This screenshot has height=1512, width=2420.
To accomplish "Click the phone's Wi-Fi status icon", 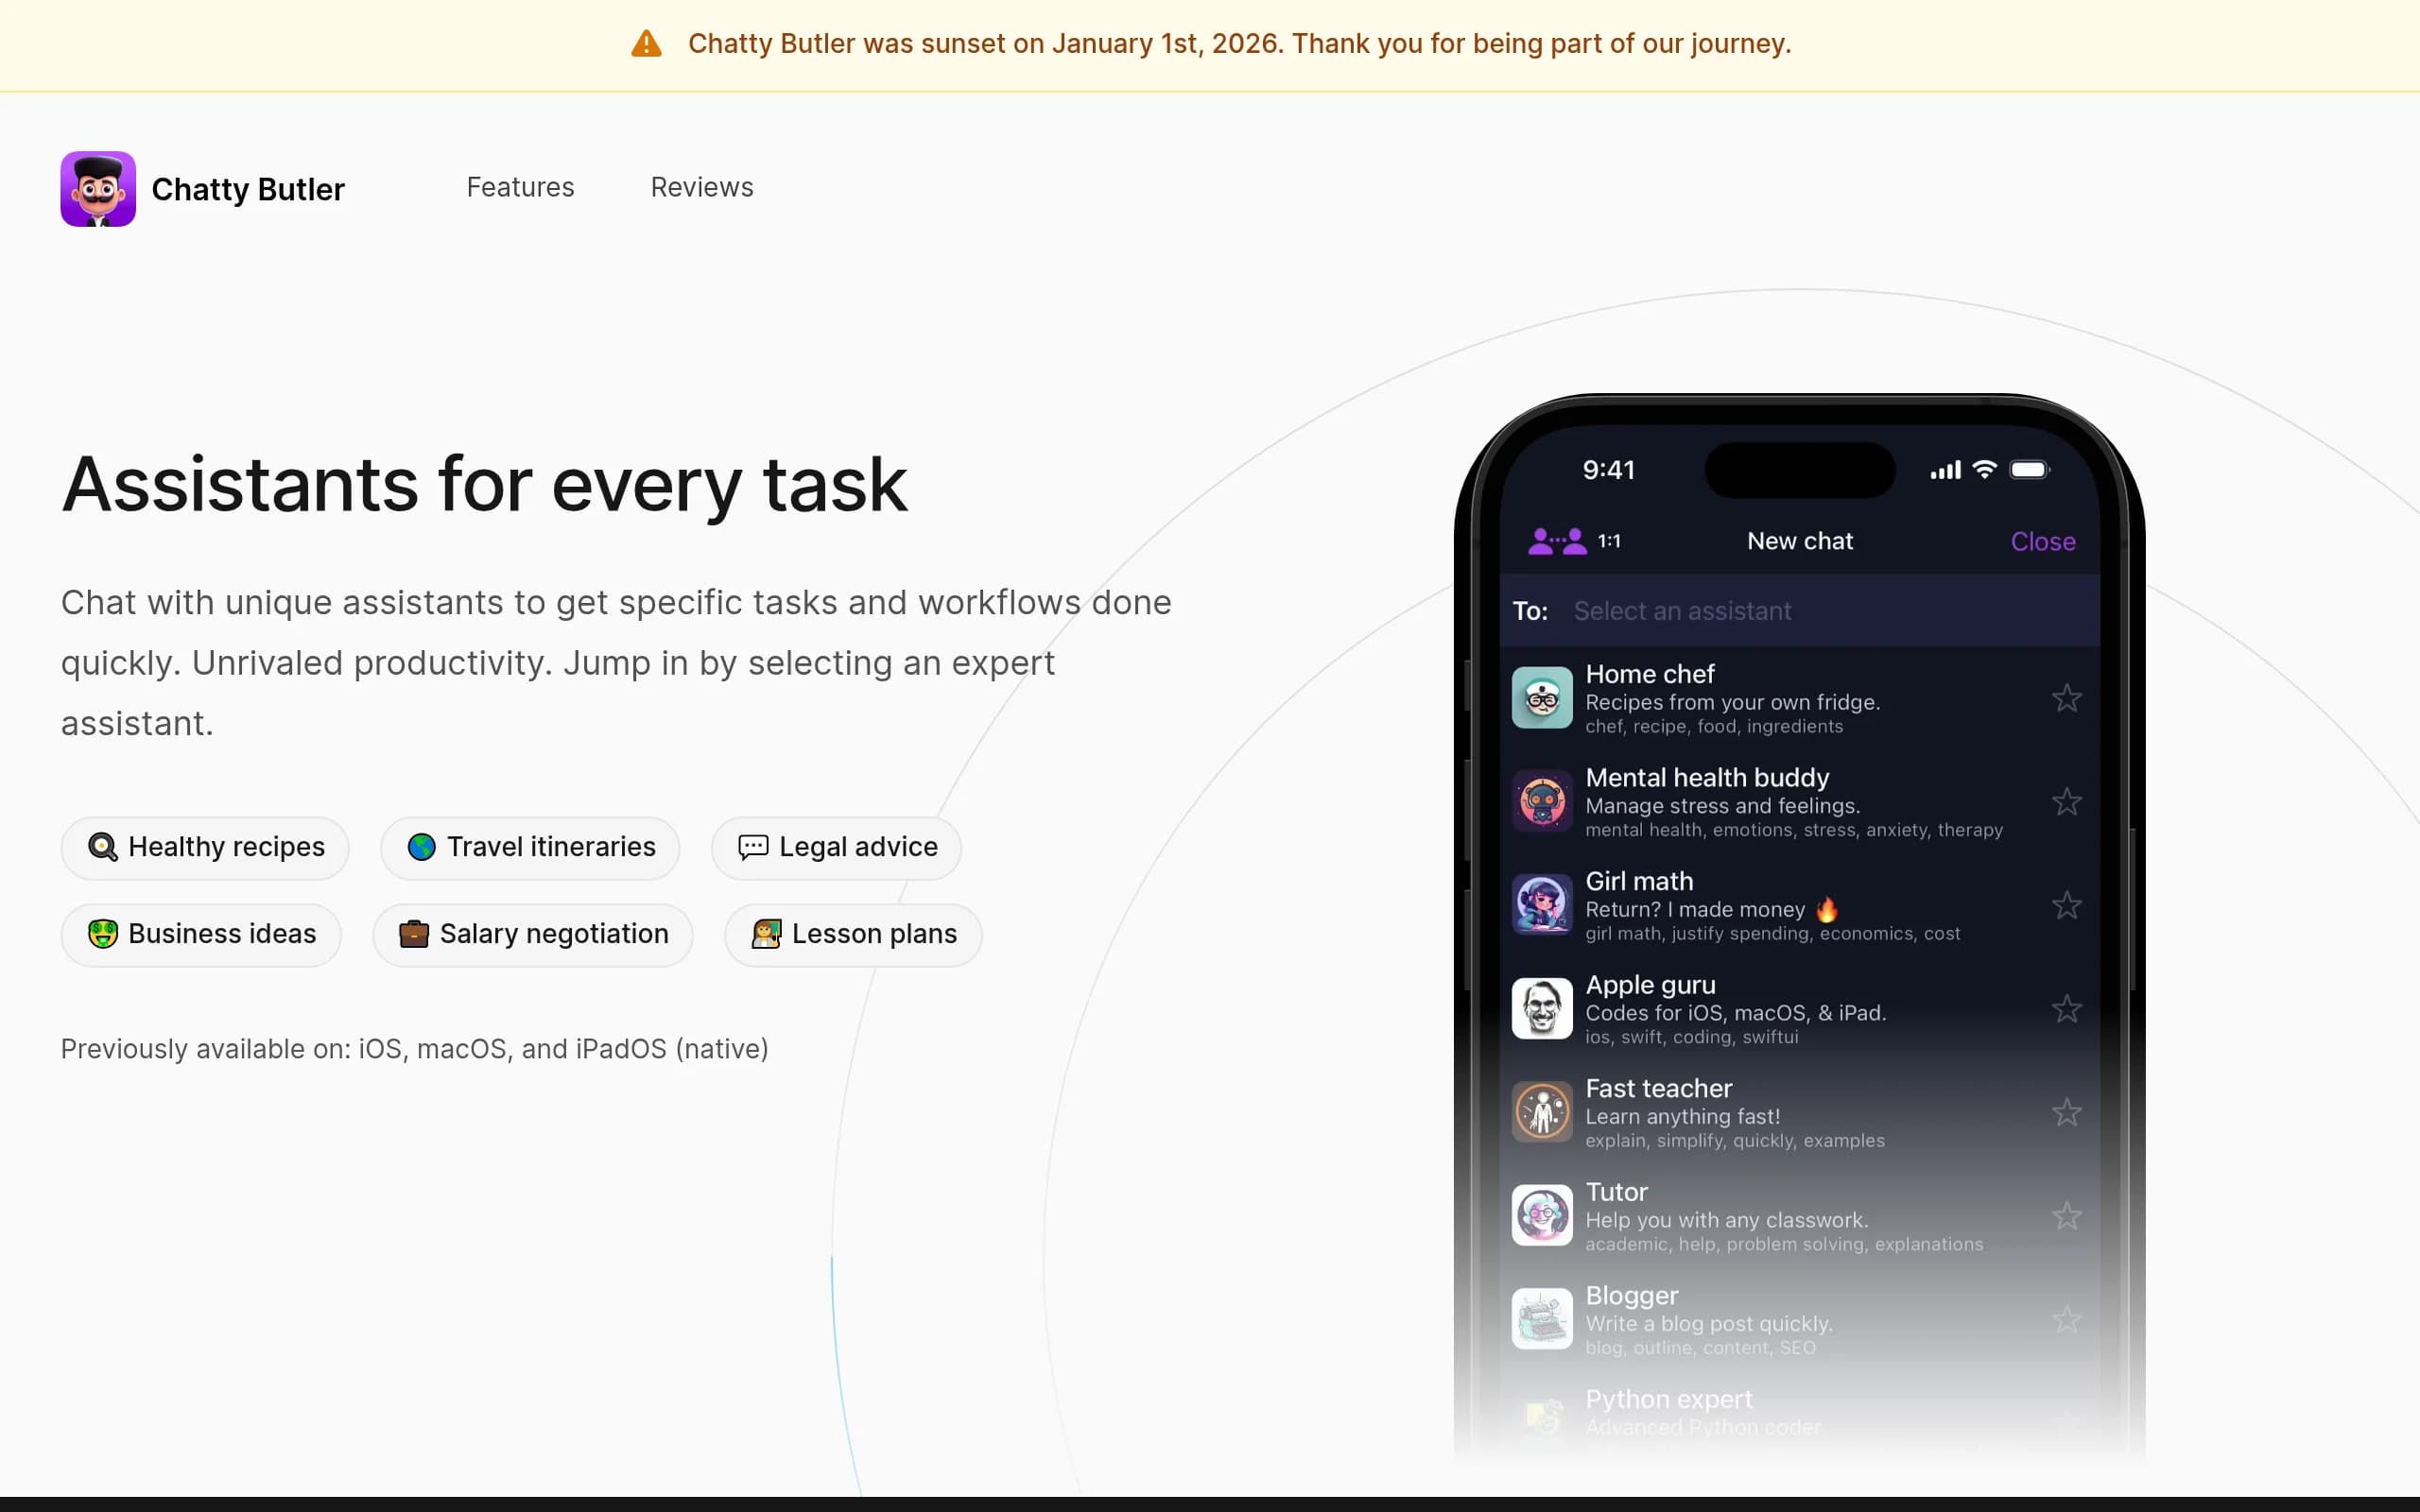I will (x=1984, y=469).
